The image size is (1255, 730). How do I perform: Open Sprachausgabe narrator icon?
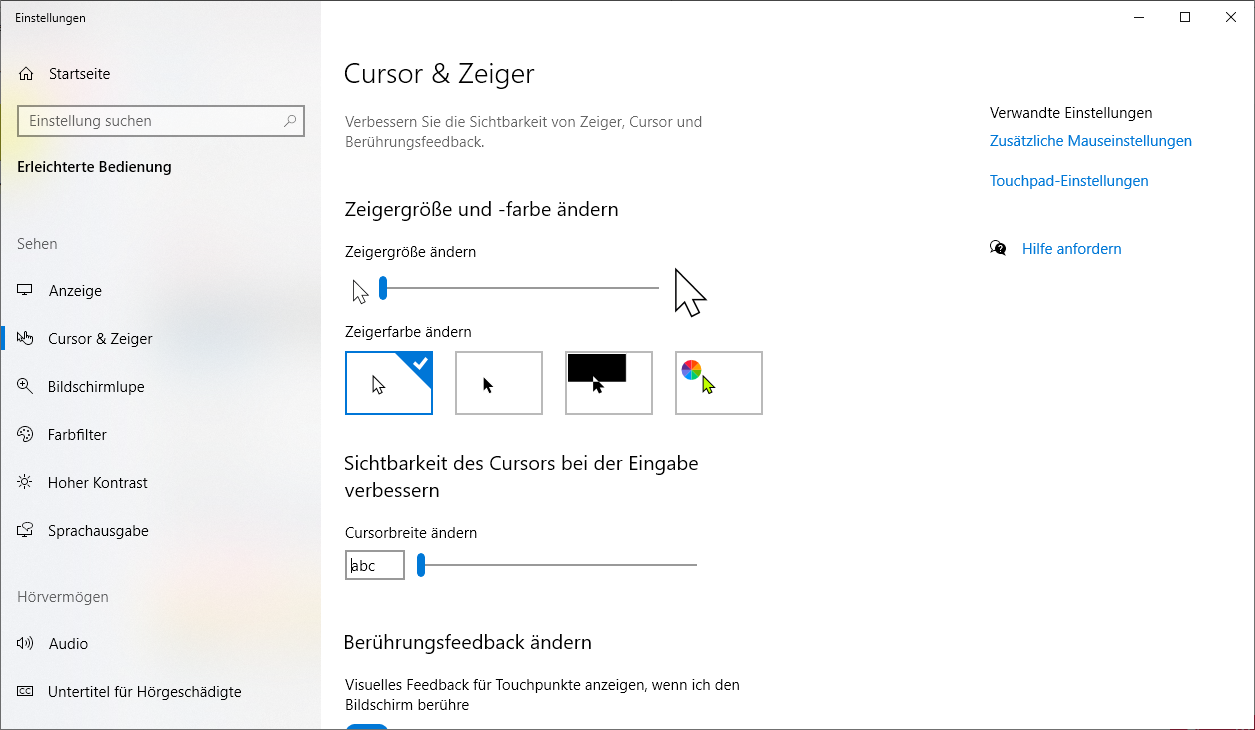coord(26,531)
